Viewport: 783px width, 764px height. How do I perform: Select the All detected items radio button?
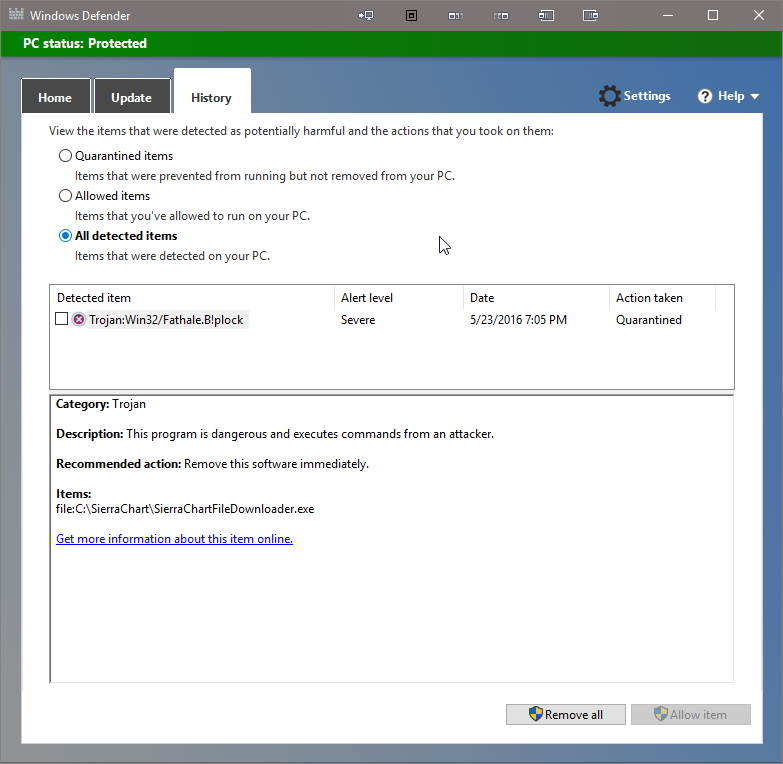[65, 236]
